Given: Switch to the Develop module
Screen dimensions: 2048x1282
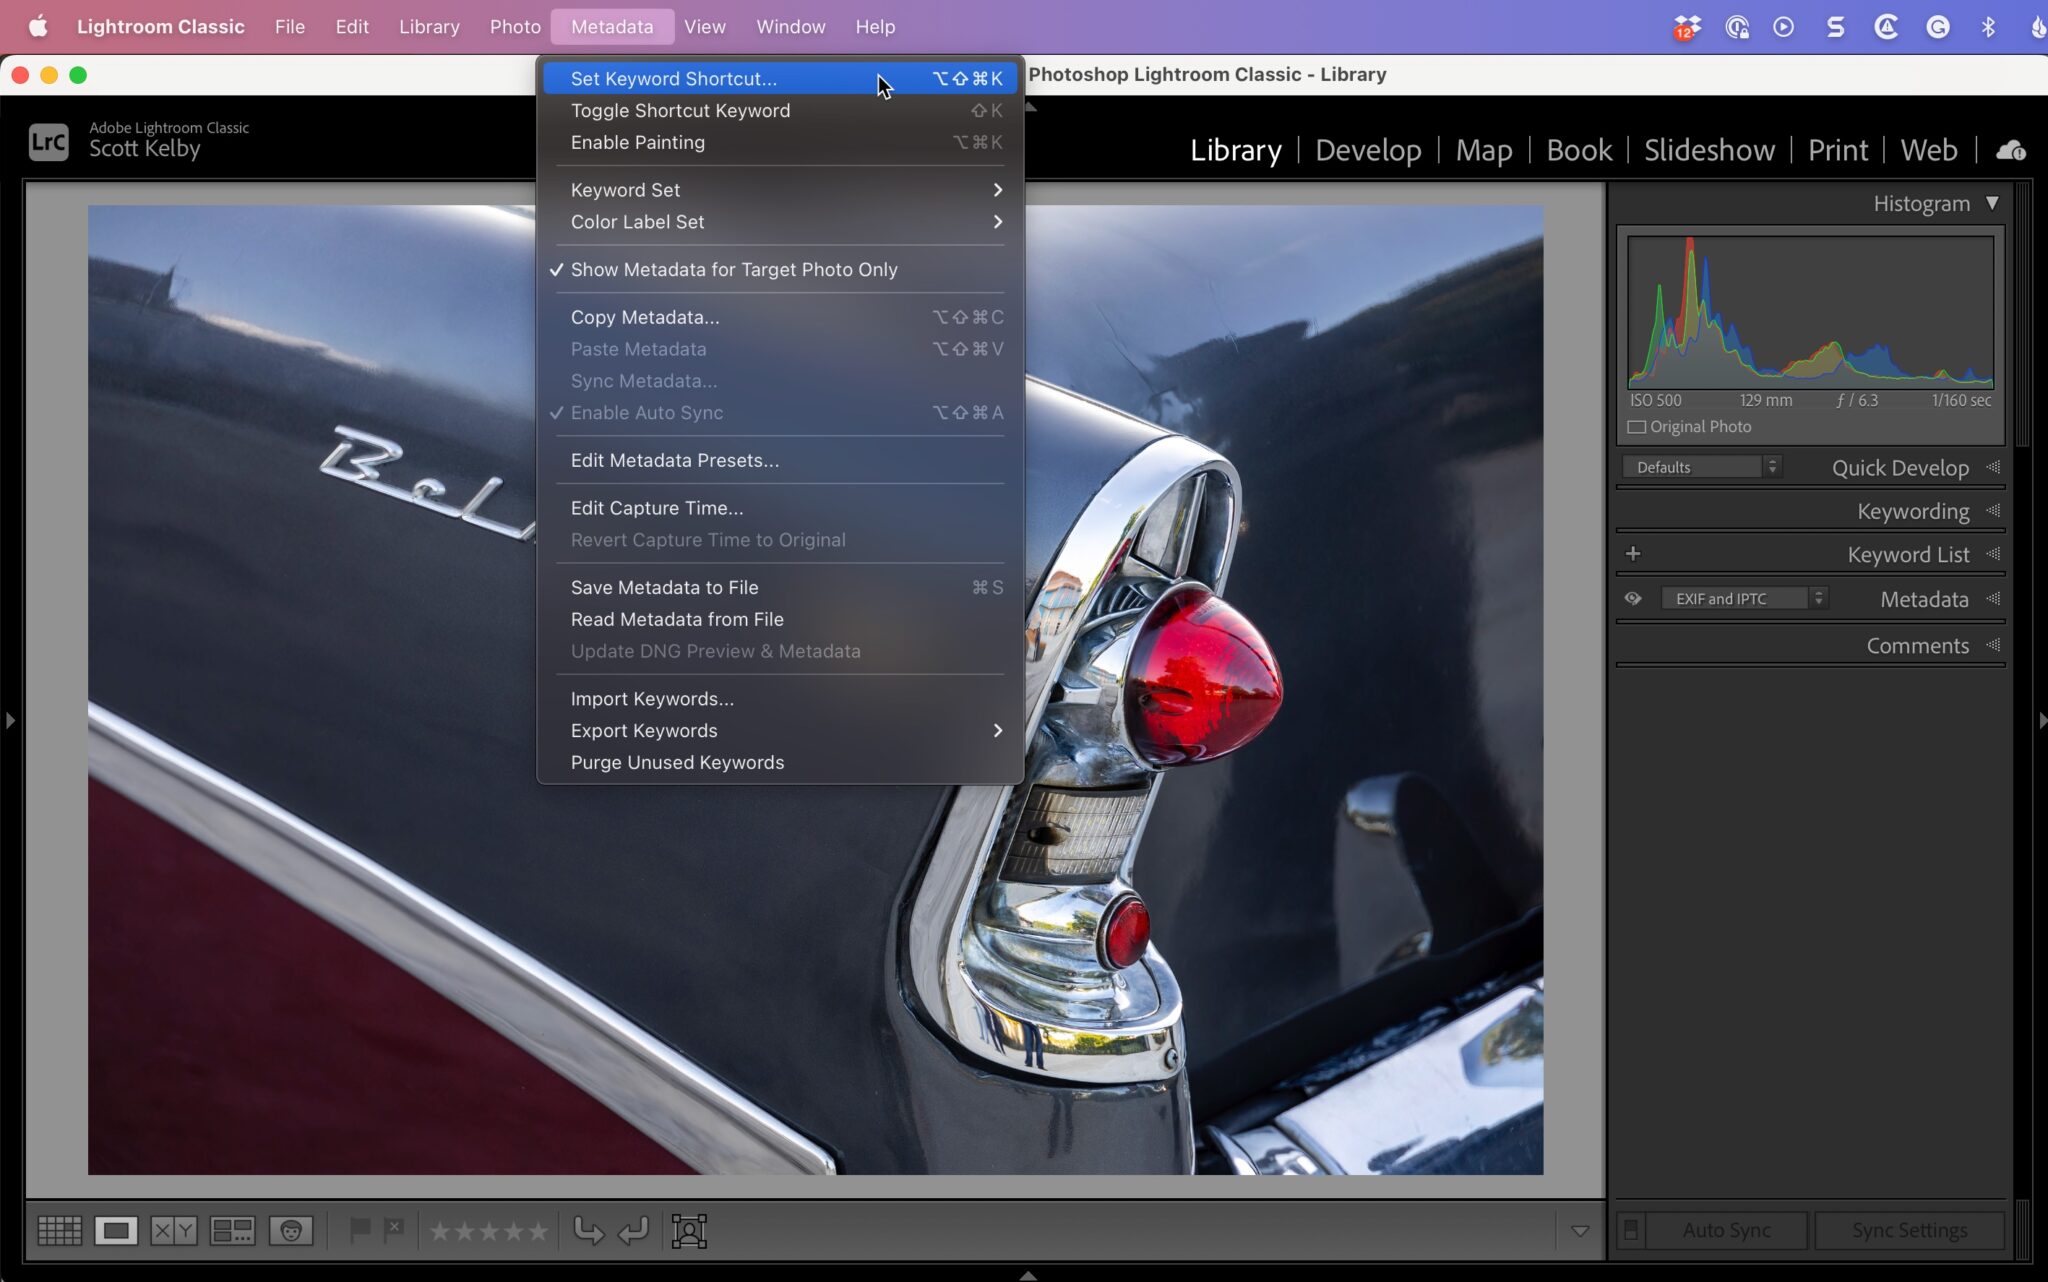Looking at the screenshot, I should [x=1368, y=150].
